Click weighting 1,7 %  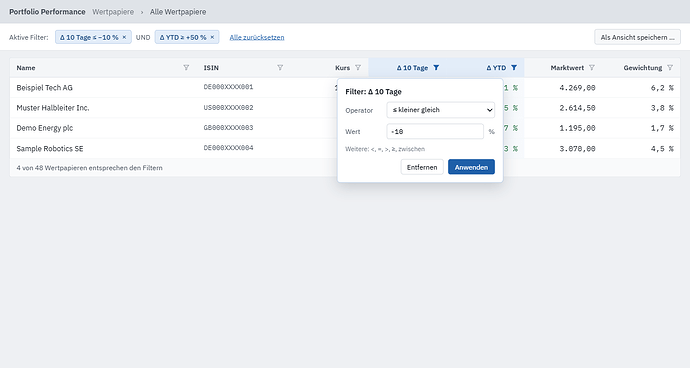[x=662, y=128]
